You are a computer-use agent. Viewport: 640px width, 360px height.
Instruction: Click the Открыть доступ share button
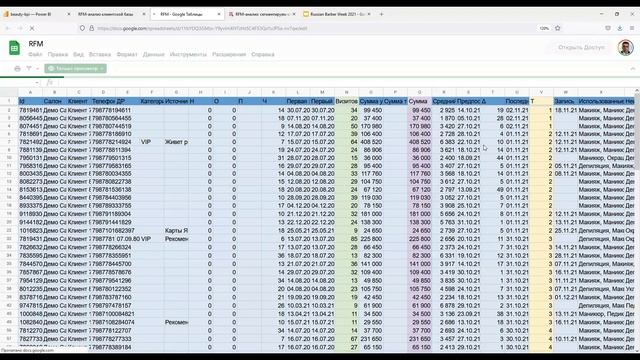[x=581, y=47]
